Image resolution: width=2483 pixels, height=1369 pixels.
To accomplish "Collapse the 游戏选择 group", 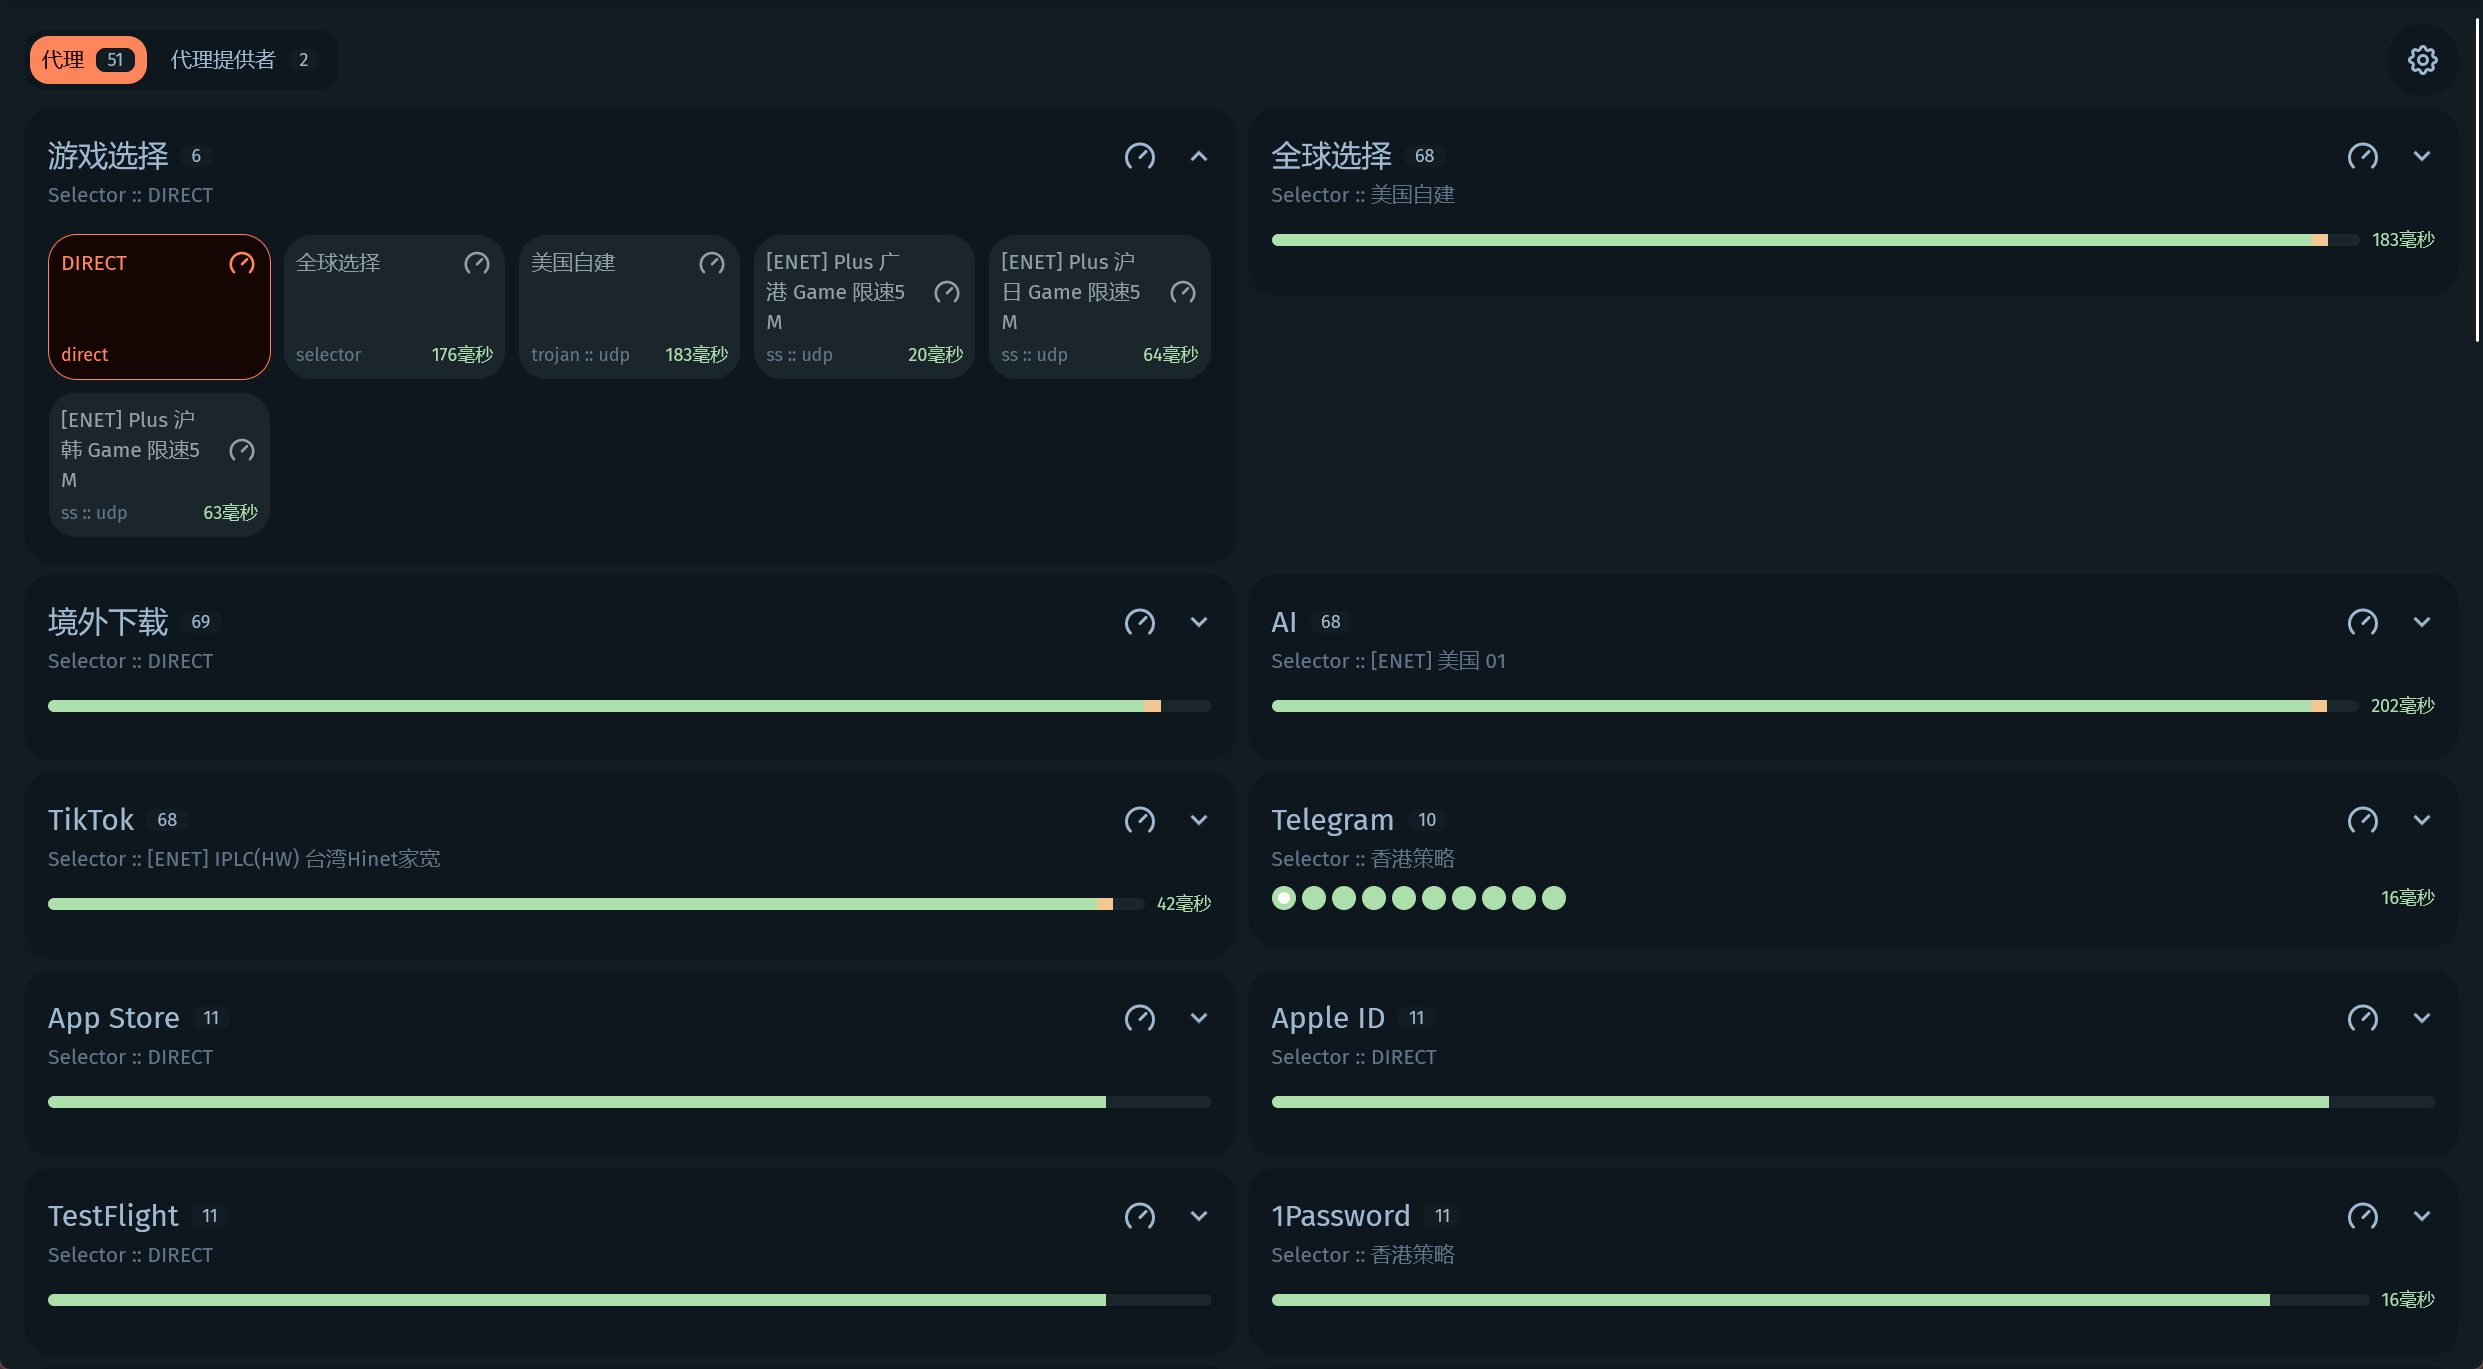I will [x=1198, y=156].
